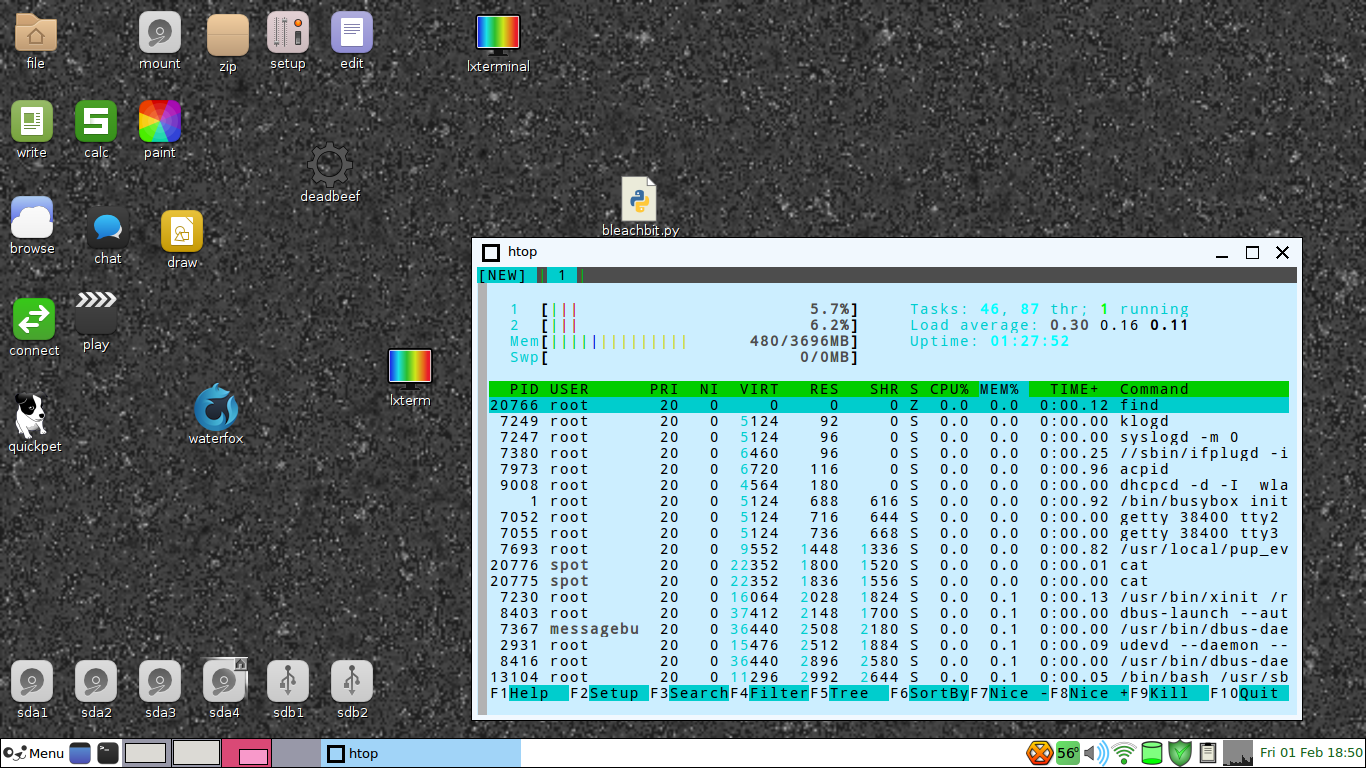Click the green storage cylinder tray icon

pos(1152,753)
